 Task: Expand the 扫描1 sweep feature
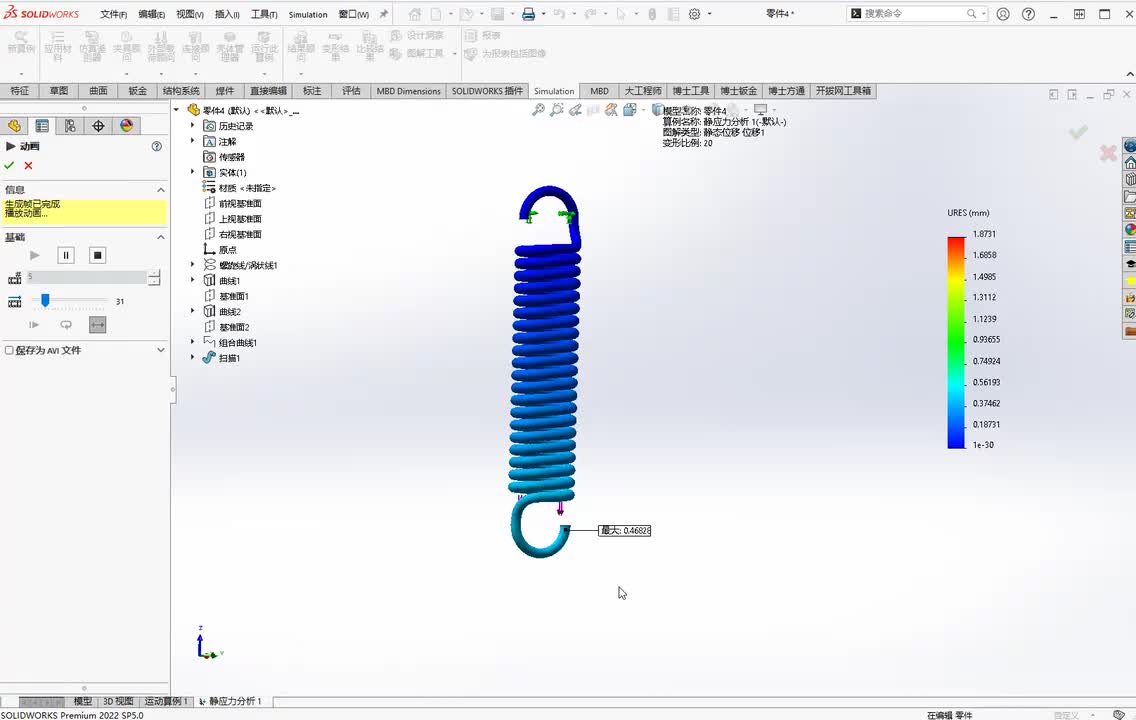pos(193,357)
